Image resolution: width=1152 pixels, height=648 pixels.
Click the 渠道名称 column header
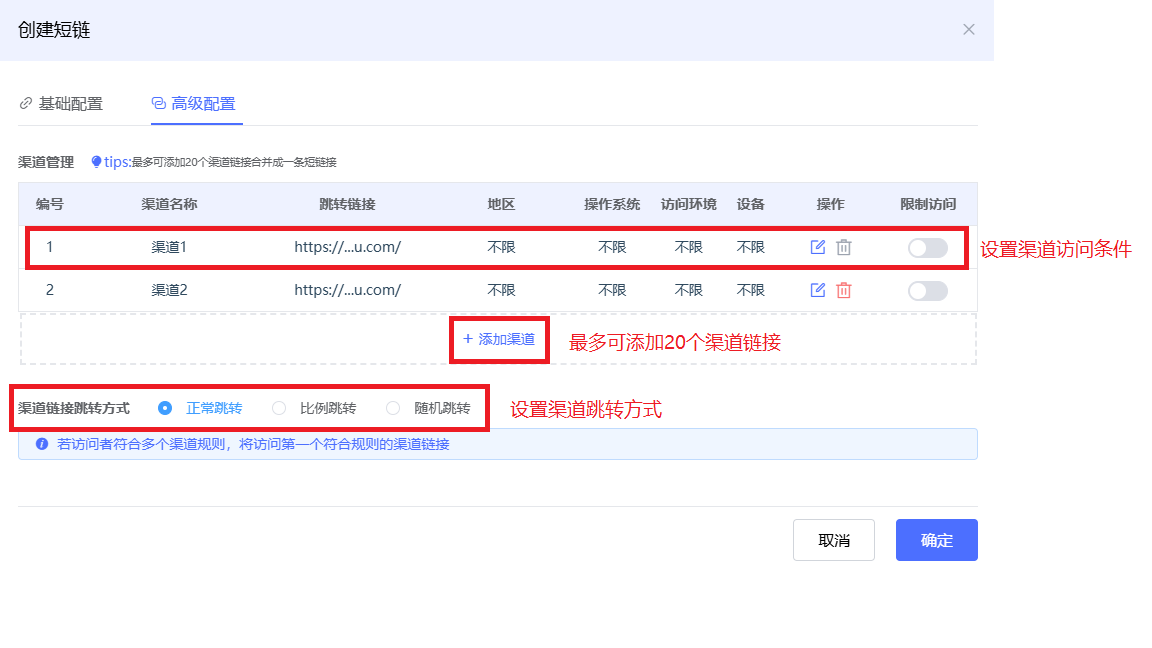[169, 204]
